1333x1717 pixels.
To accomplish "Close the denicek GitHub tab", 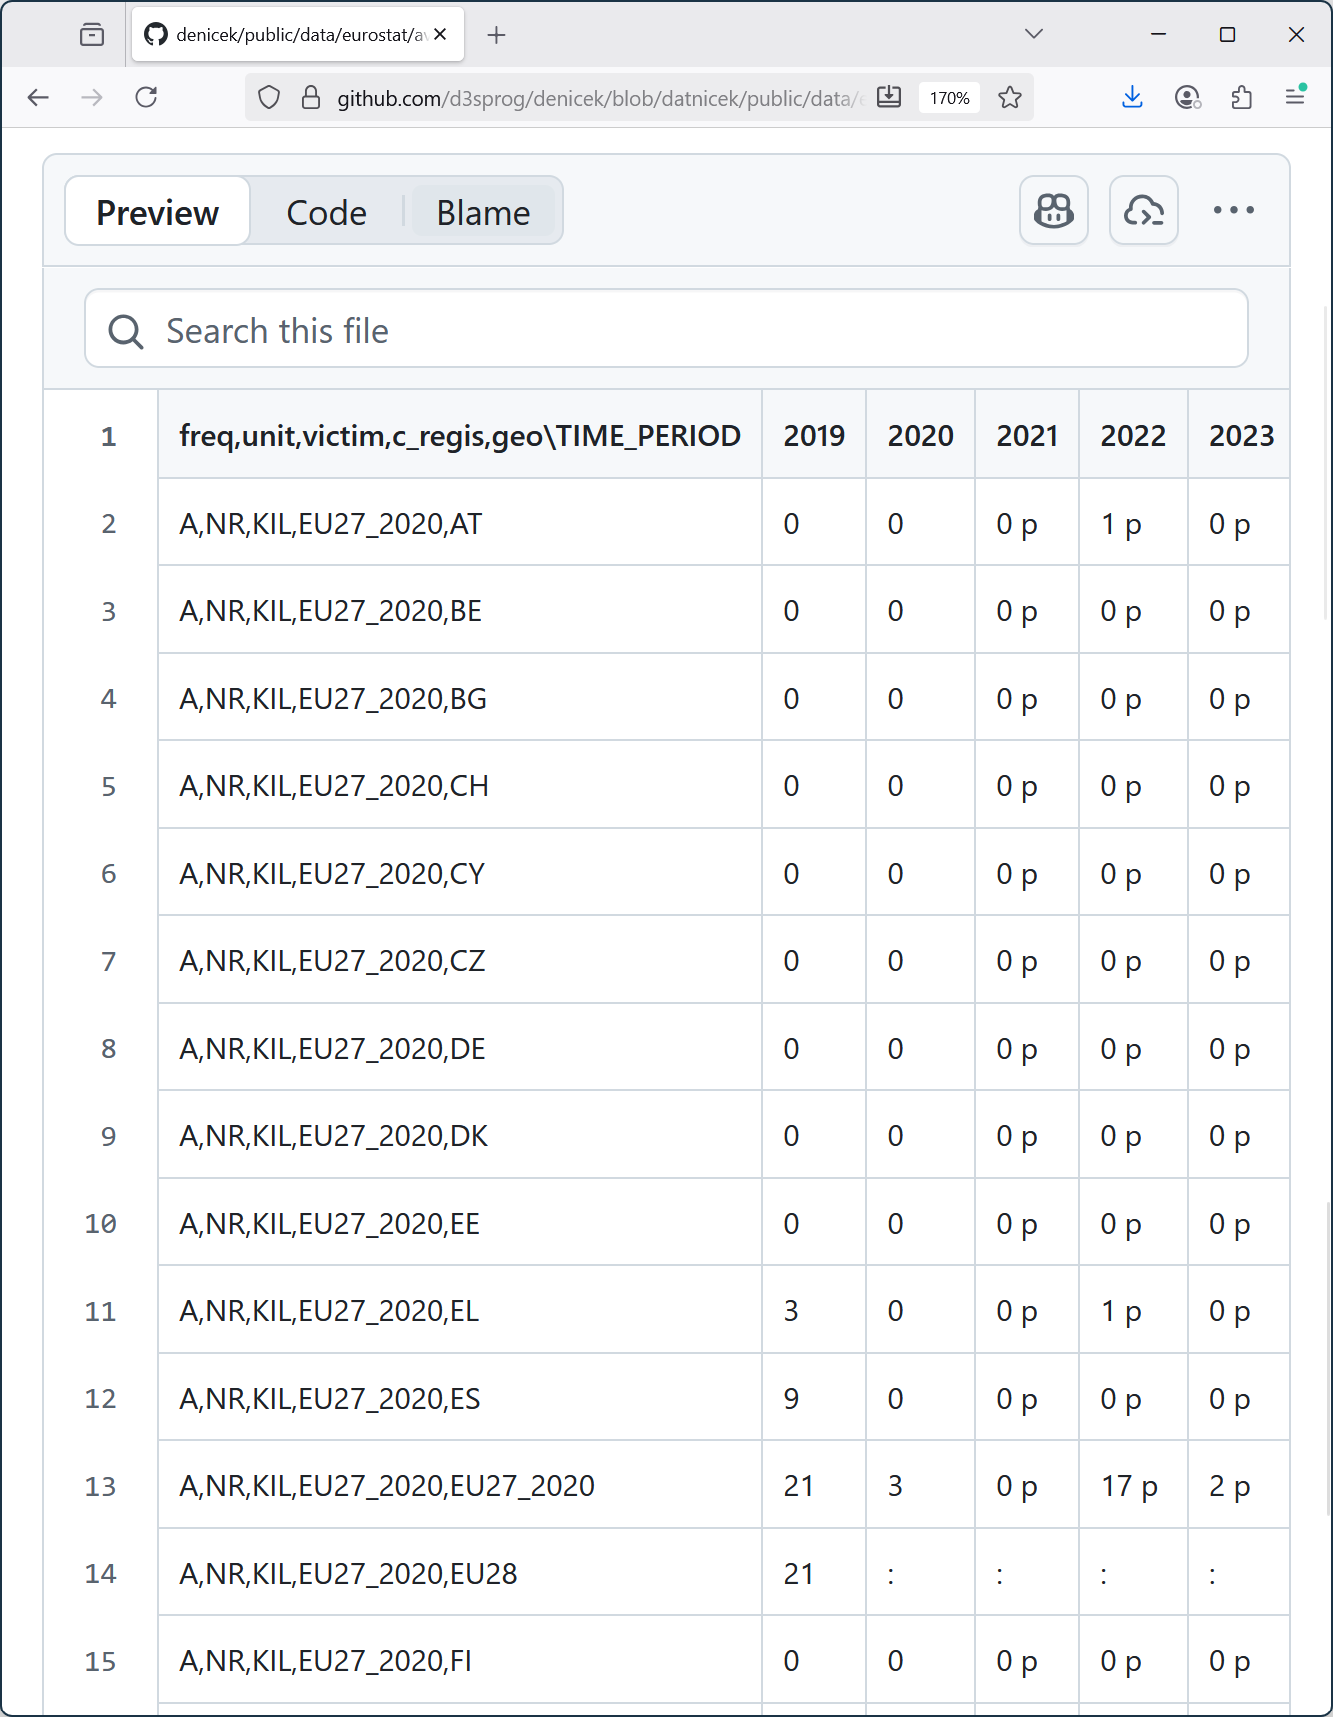I will (440, 34).
